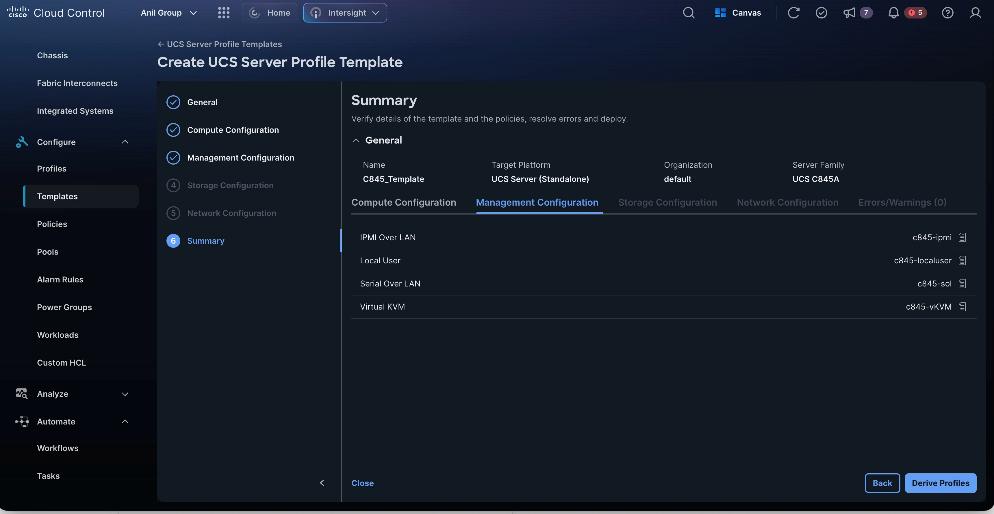This screenshot has width=994, height=514.
Task: Click the UCS C845A server family value
Action: (816, 179)
